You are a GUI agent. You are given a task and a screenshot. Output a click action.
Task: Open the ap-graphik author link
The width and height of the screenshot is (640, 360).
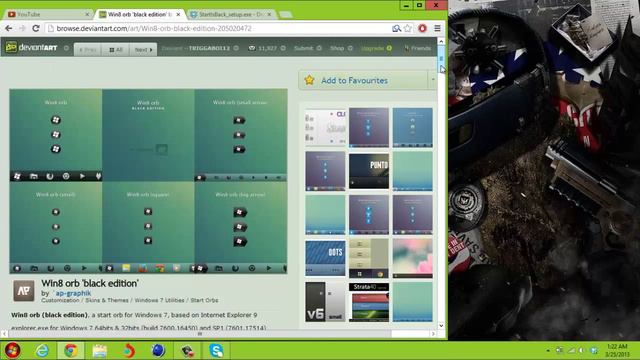pos(73,293)
